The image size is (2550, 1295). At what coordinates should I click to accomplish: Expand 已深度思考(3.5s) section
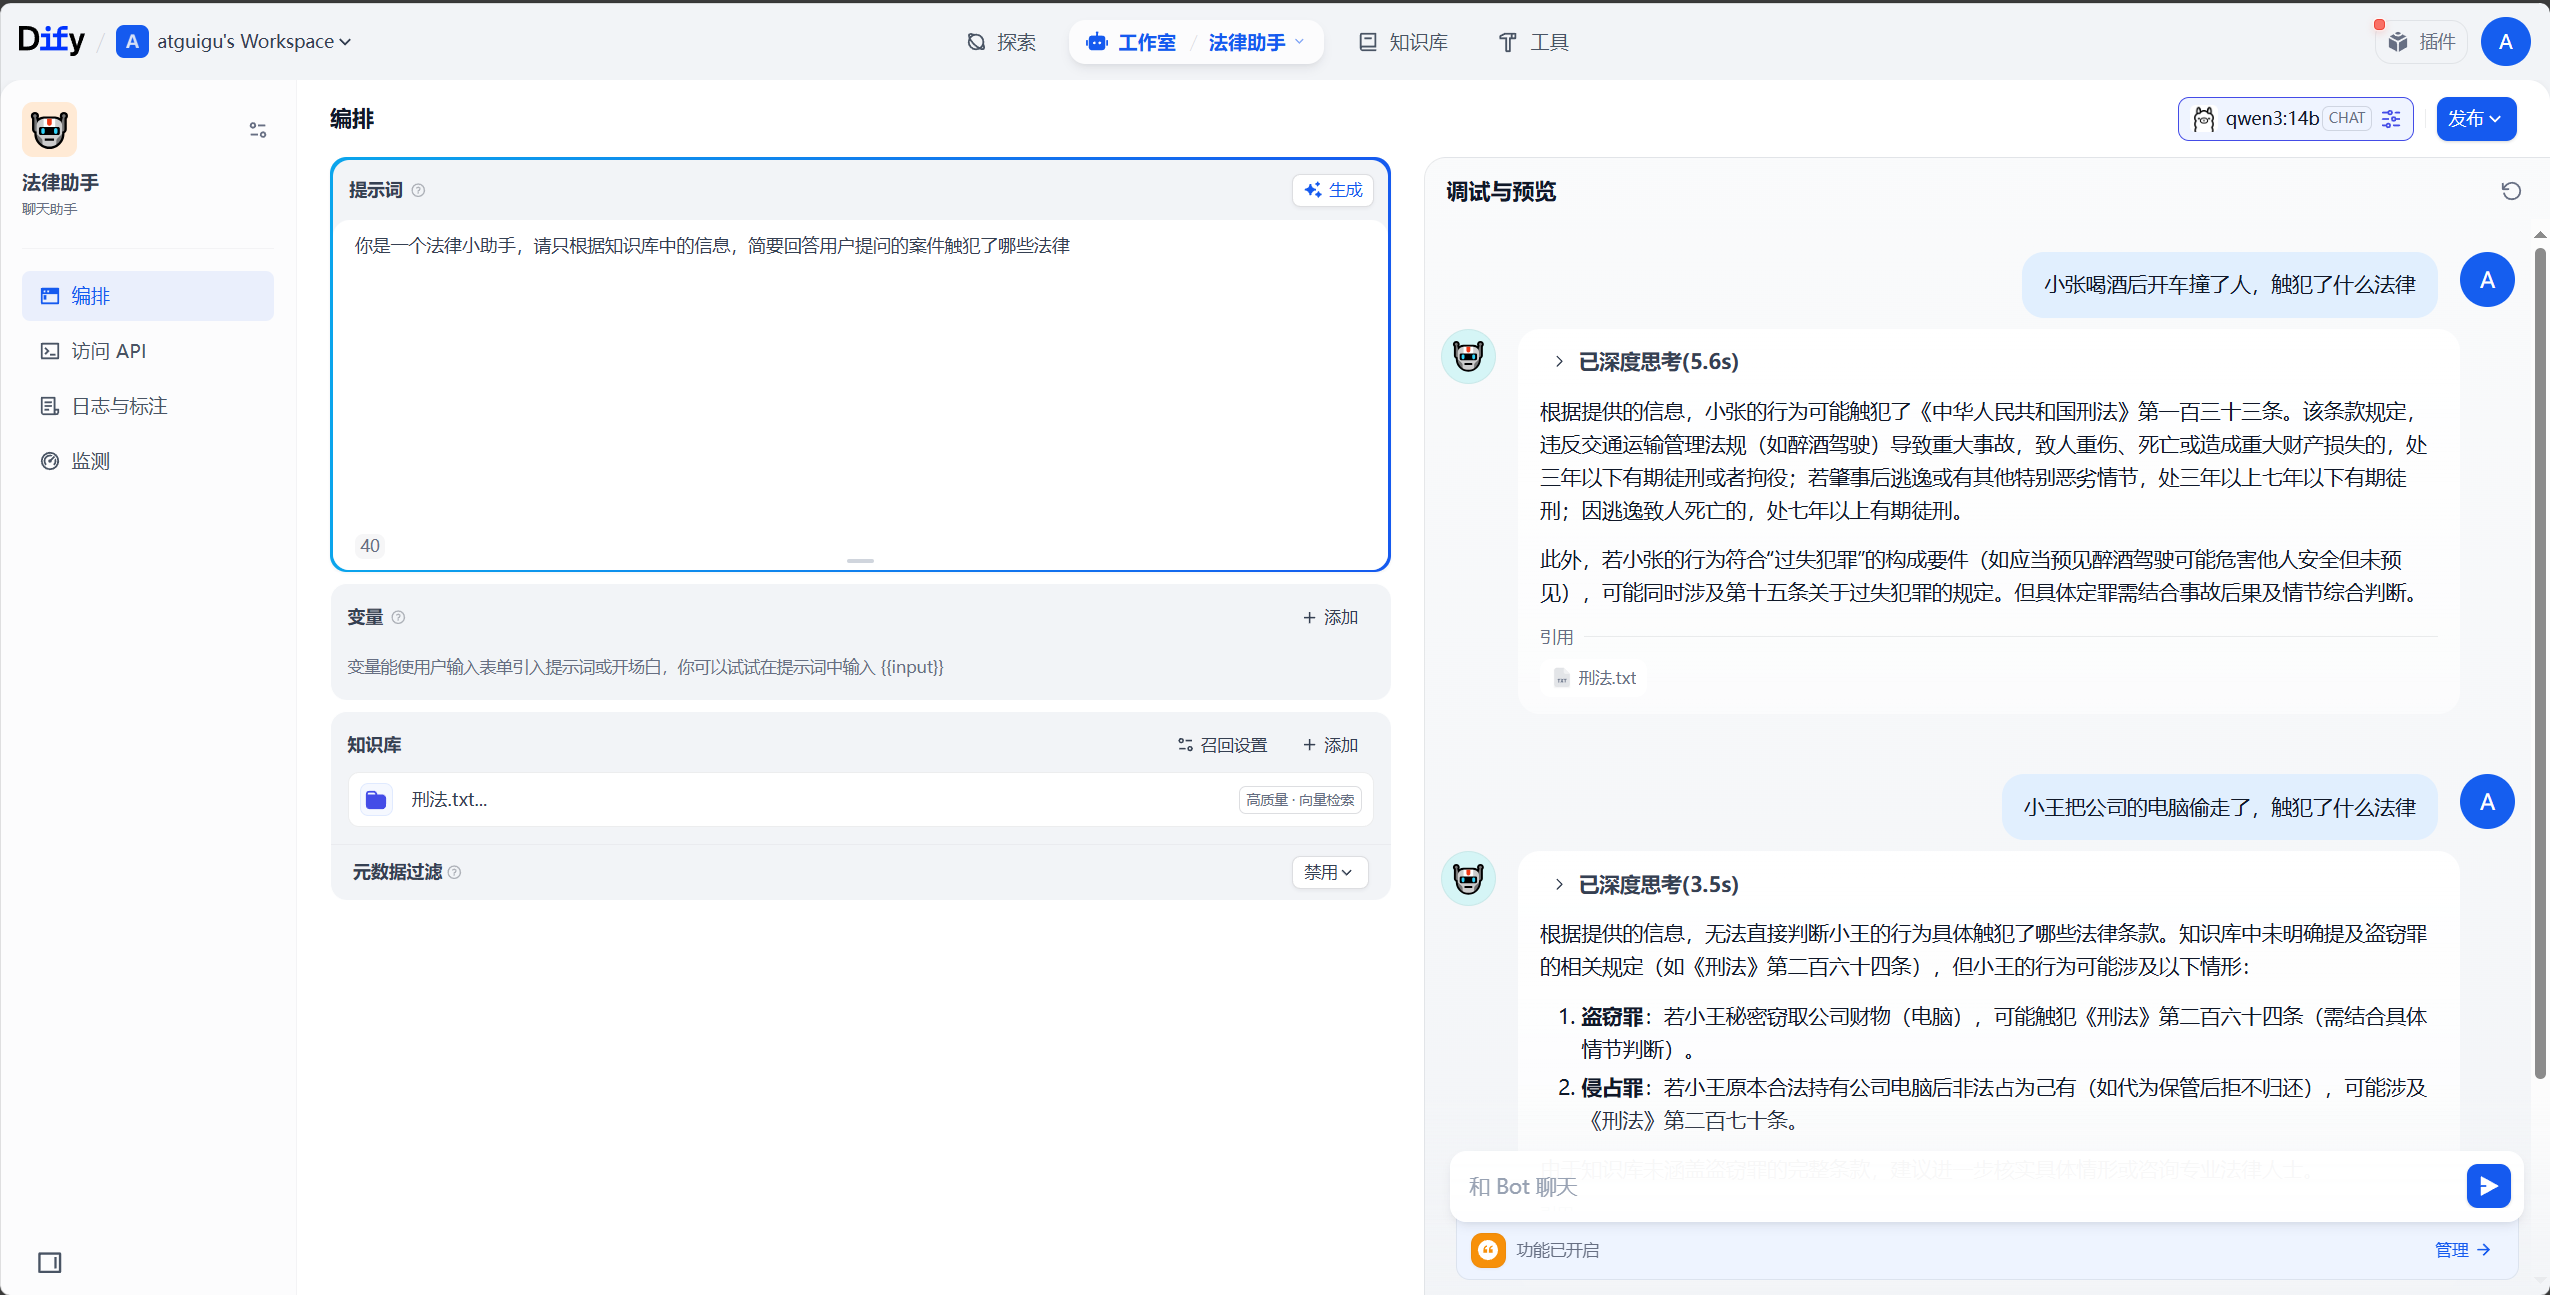coord(1648,885)
